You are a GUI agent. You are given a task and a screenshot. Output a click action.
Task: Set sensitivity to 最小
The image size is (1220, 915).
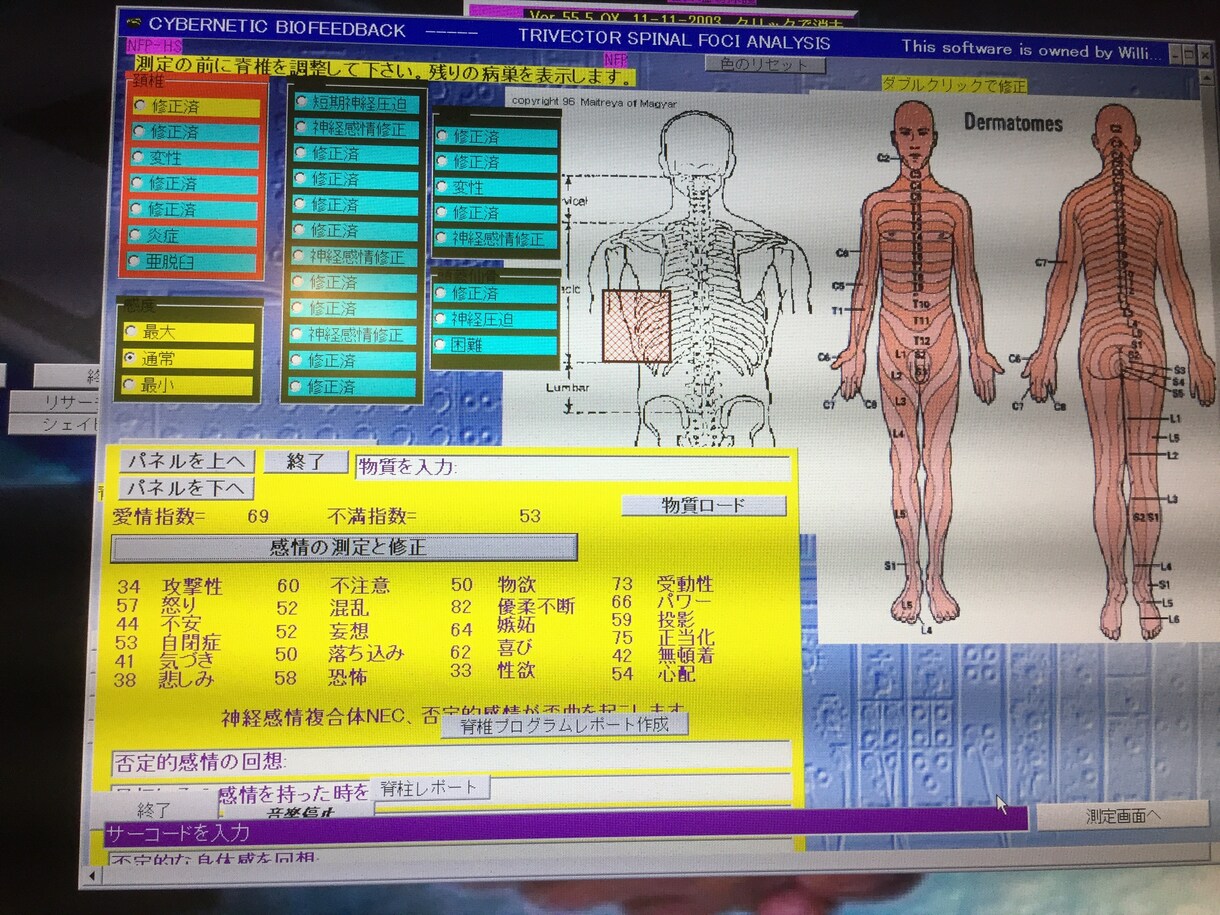130,384
